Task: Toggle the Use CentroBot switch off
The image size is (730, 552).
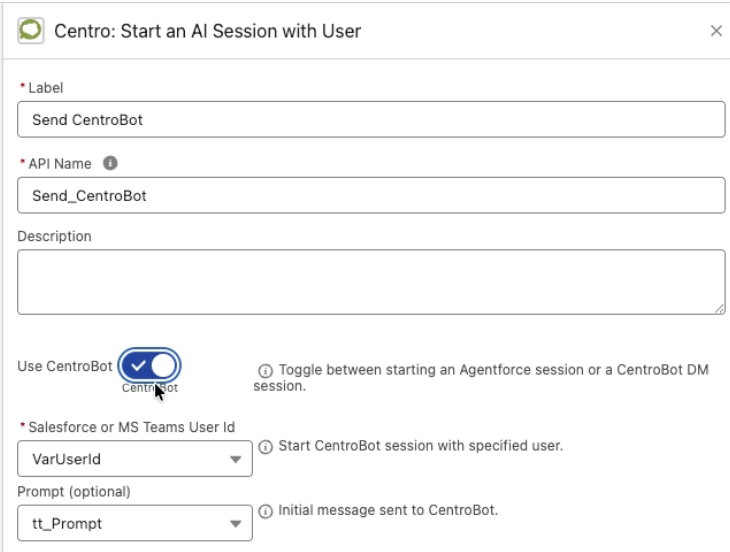Action: click(149, 365)
